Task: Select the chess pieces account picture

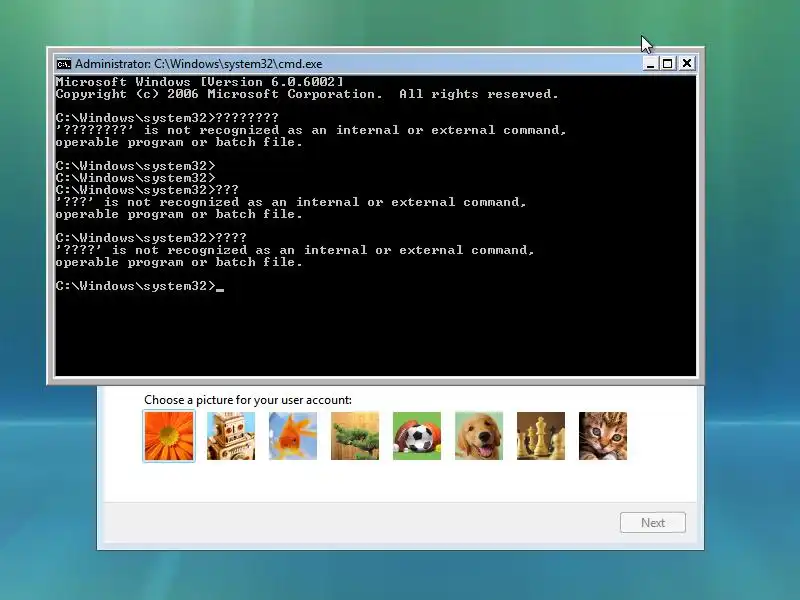Action: [x=541, y=436]
